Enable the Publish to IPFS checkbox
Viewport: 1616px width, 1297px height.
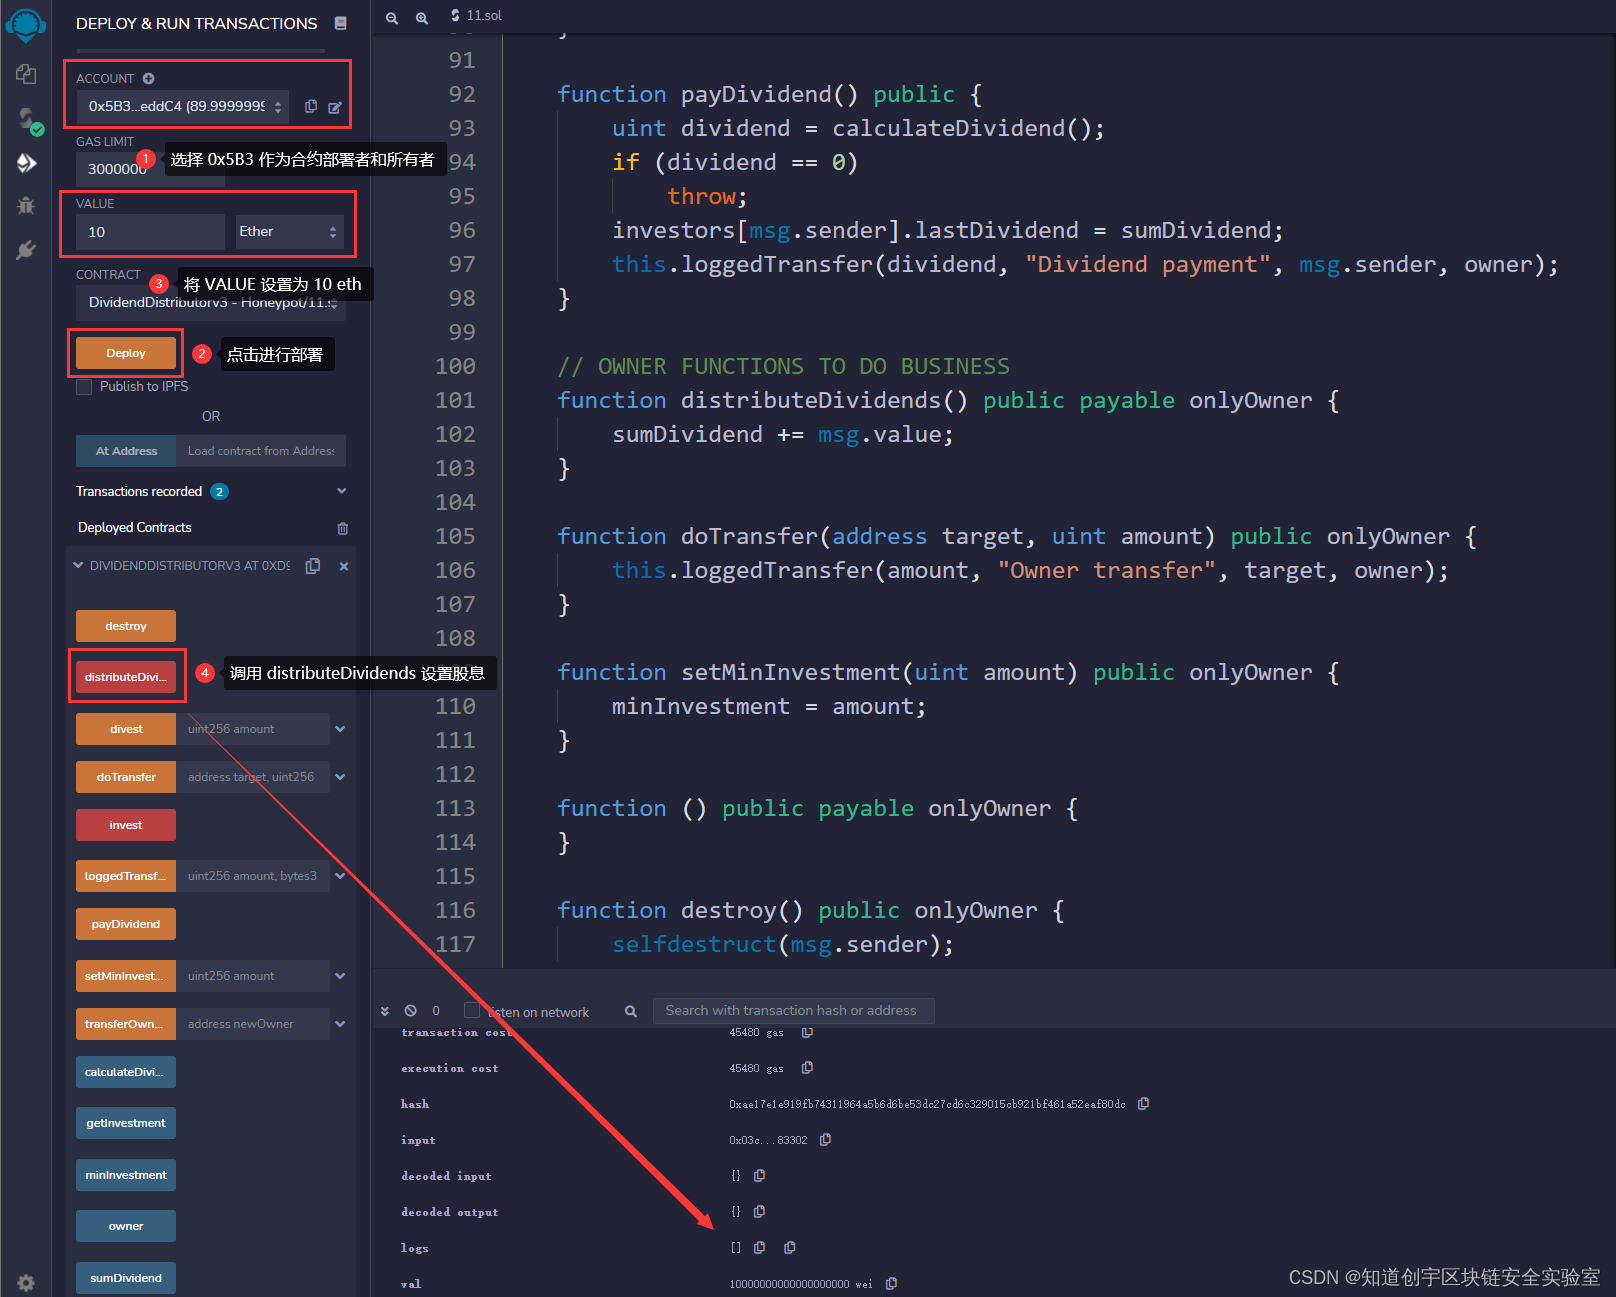(84, 387)
